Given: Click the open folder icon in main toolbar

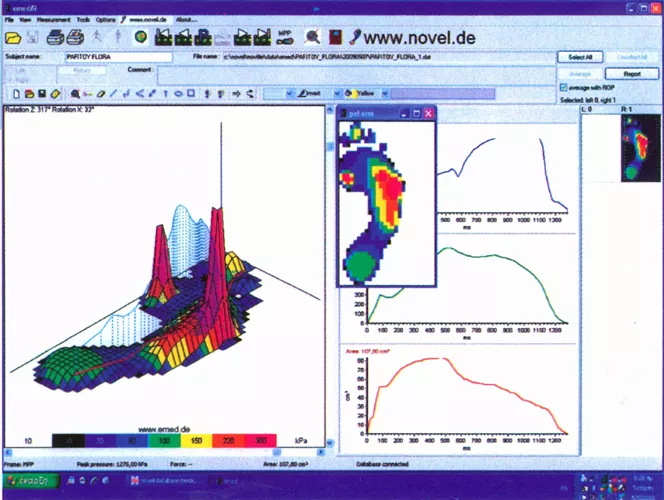Looking at the screenshot, I should click(x=14, y=37).
